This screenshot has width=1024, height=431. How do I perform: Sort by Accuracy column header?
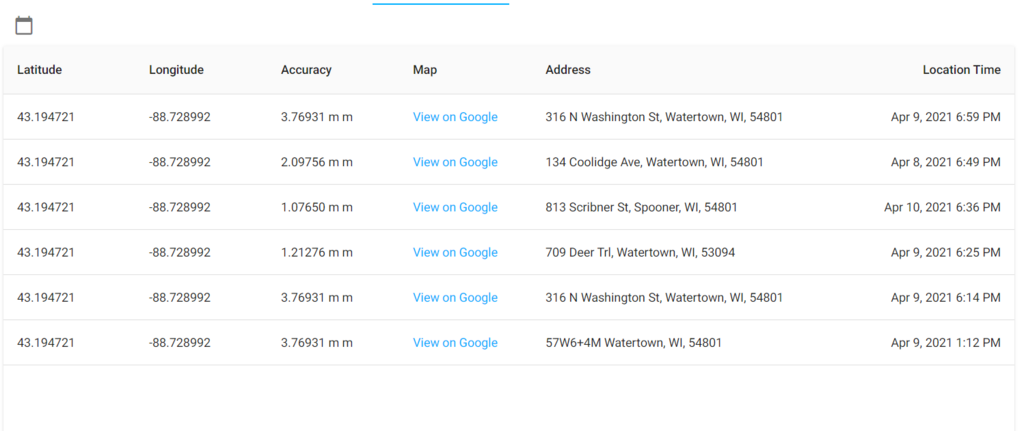coord(306,70)
